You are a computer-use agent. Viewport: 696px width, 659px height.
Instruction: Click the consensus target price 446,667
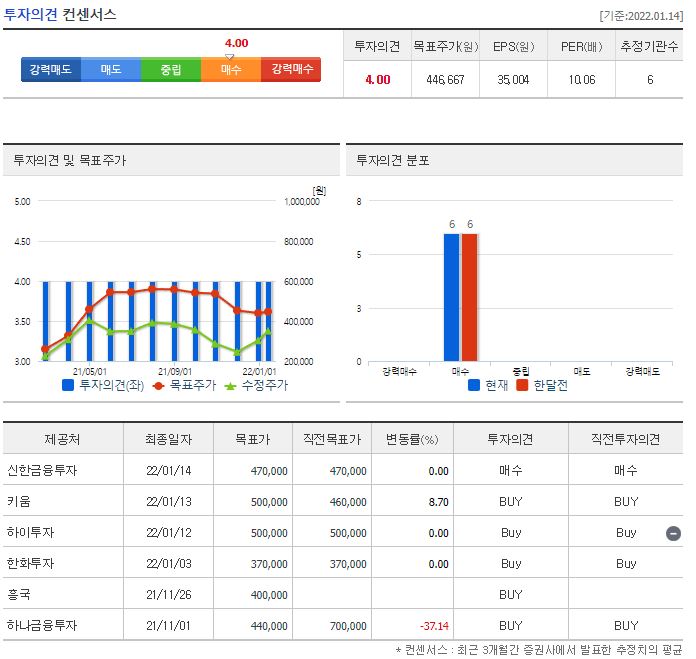click(445, 80)
